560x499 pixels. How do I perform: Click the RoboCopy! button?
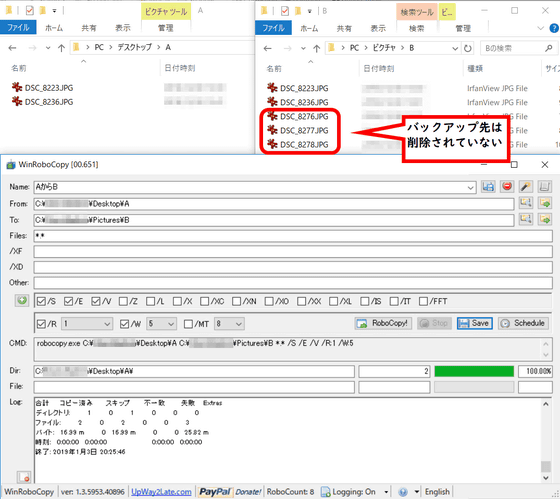(383, 323)
